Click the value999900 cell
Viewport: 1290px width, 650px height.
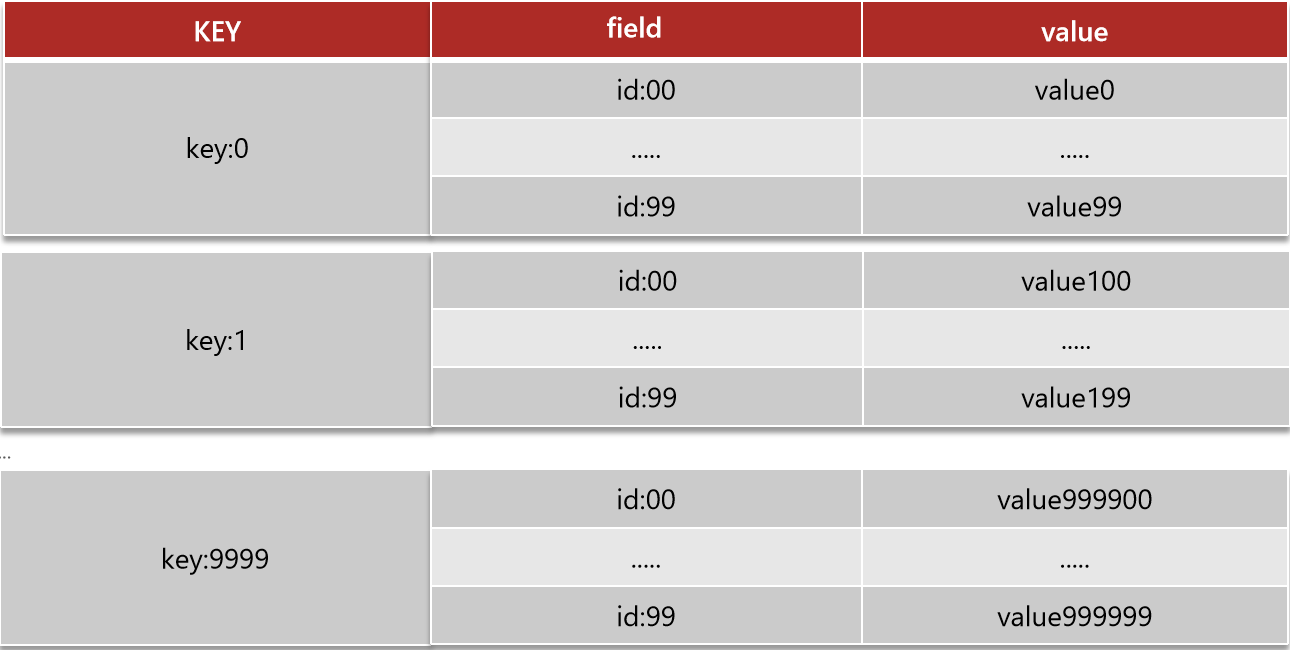coord(1074,499)
